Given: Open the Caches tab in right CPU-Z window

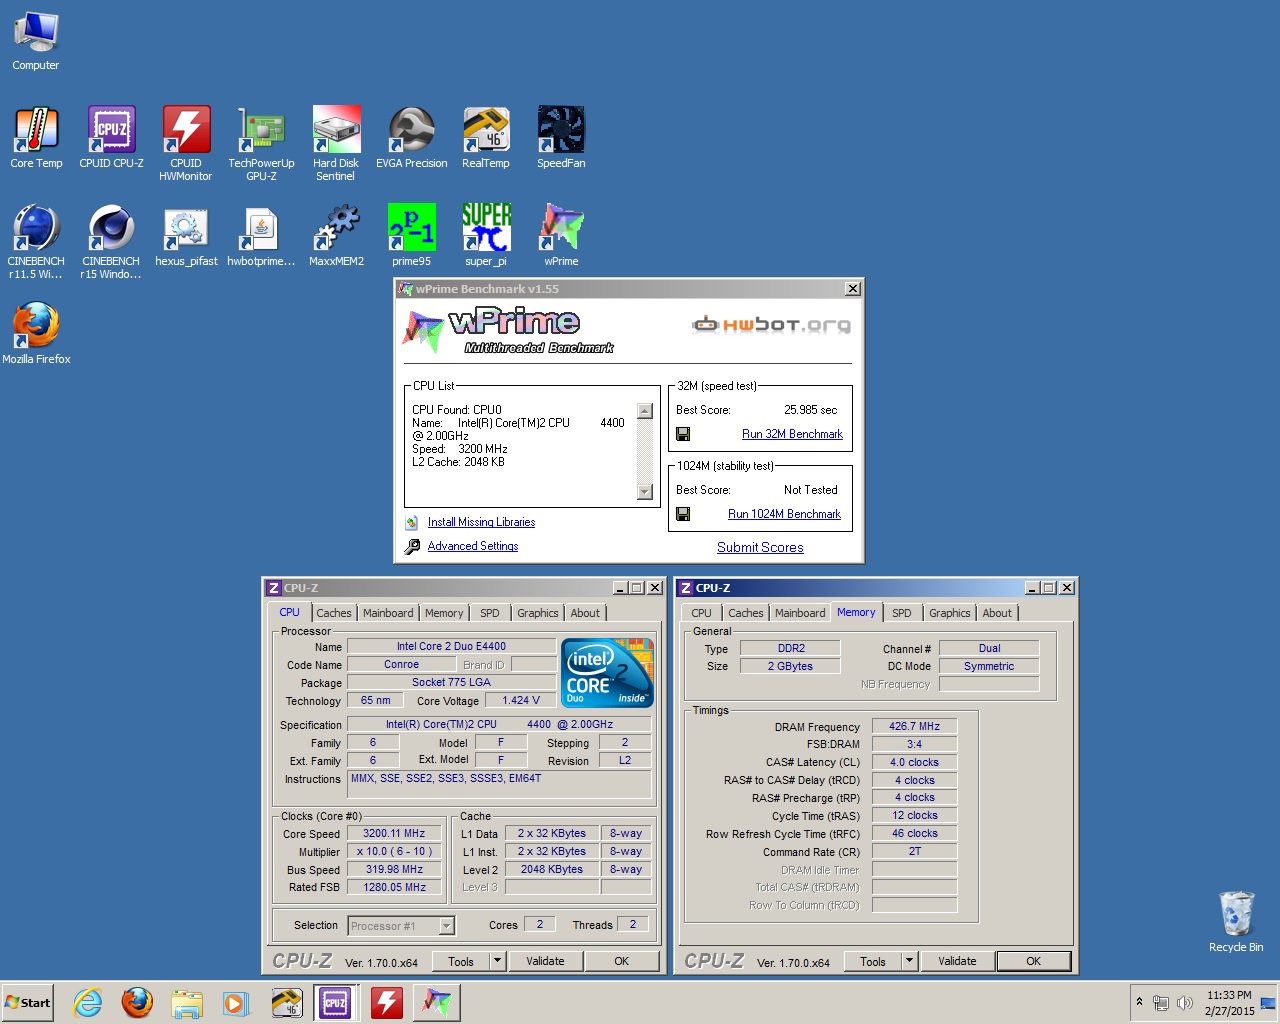Looking at the screenshot, I should tap(746, 613).
